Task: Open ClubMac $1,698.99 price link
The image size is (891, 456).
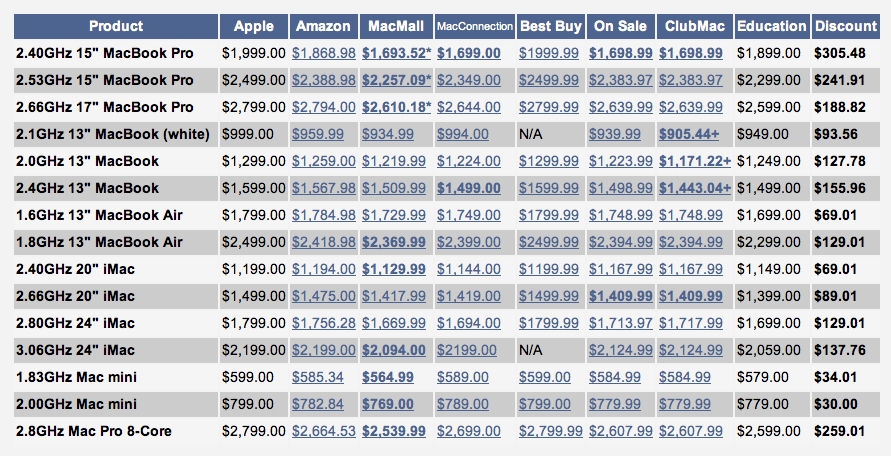Action: (691, 53)
